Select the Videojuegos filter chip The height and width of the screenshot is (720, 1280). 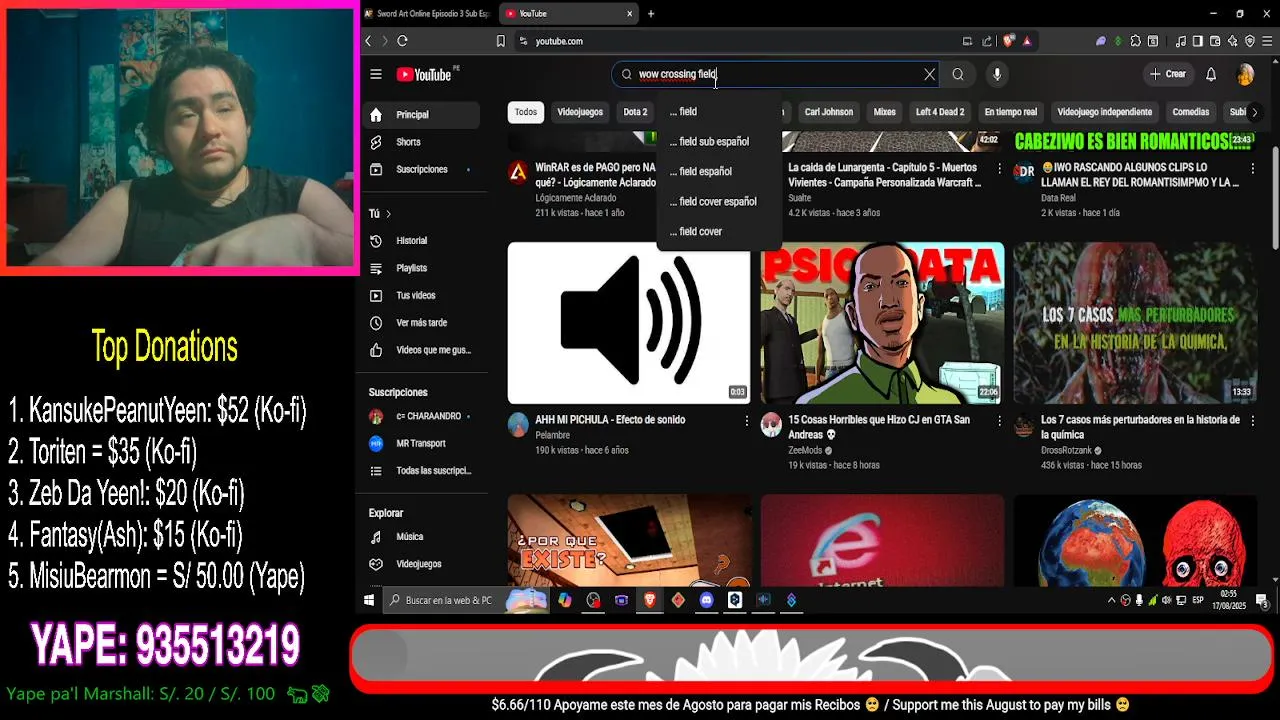580,112
